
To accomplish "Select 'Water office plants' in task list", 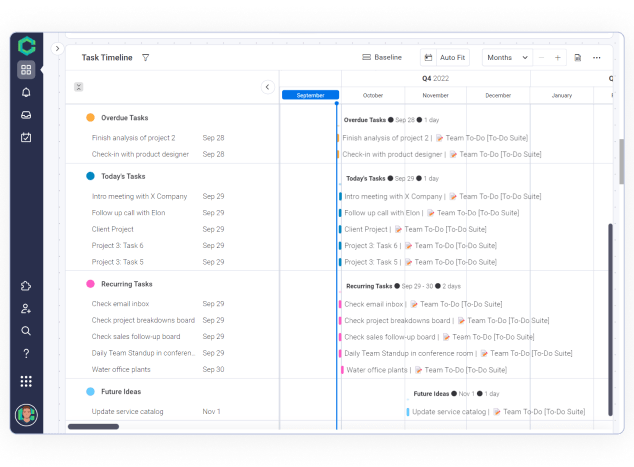I will pos(121,369).
